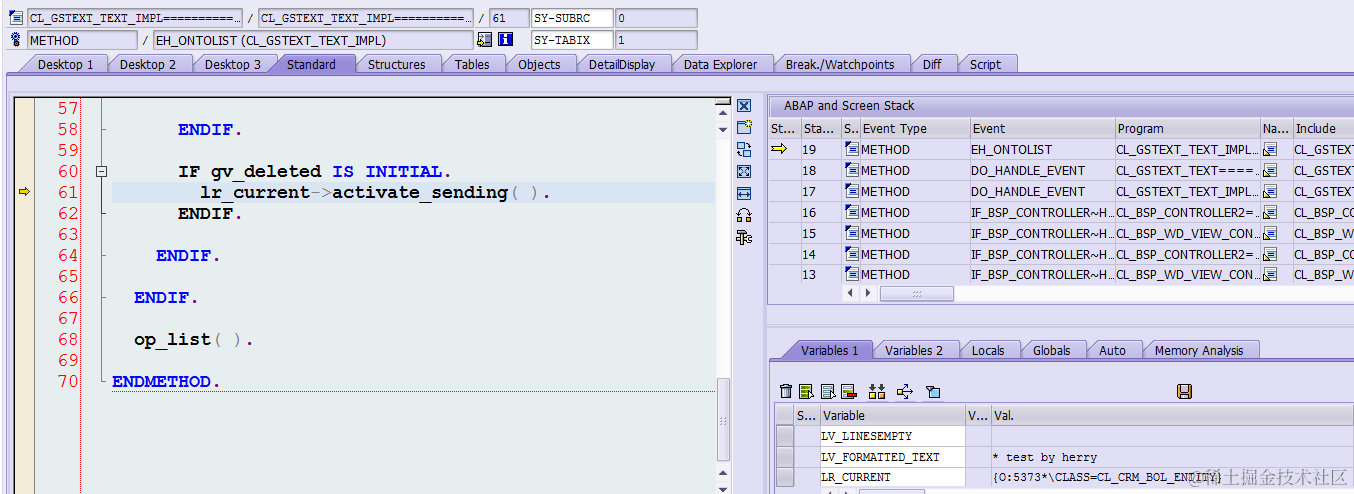Click the save diskette icon in Variables toolbar
Screen dimensions: 1354x494
click(1185, 391)
